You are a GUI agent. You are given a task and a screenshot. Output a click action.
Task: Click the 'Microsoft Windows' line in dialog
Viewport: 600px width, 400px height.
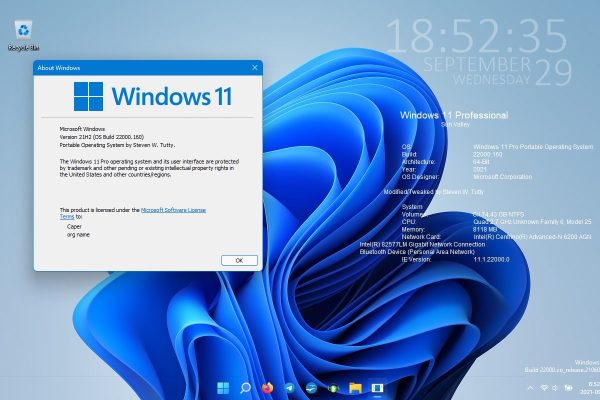(82, 129)
